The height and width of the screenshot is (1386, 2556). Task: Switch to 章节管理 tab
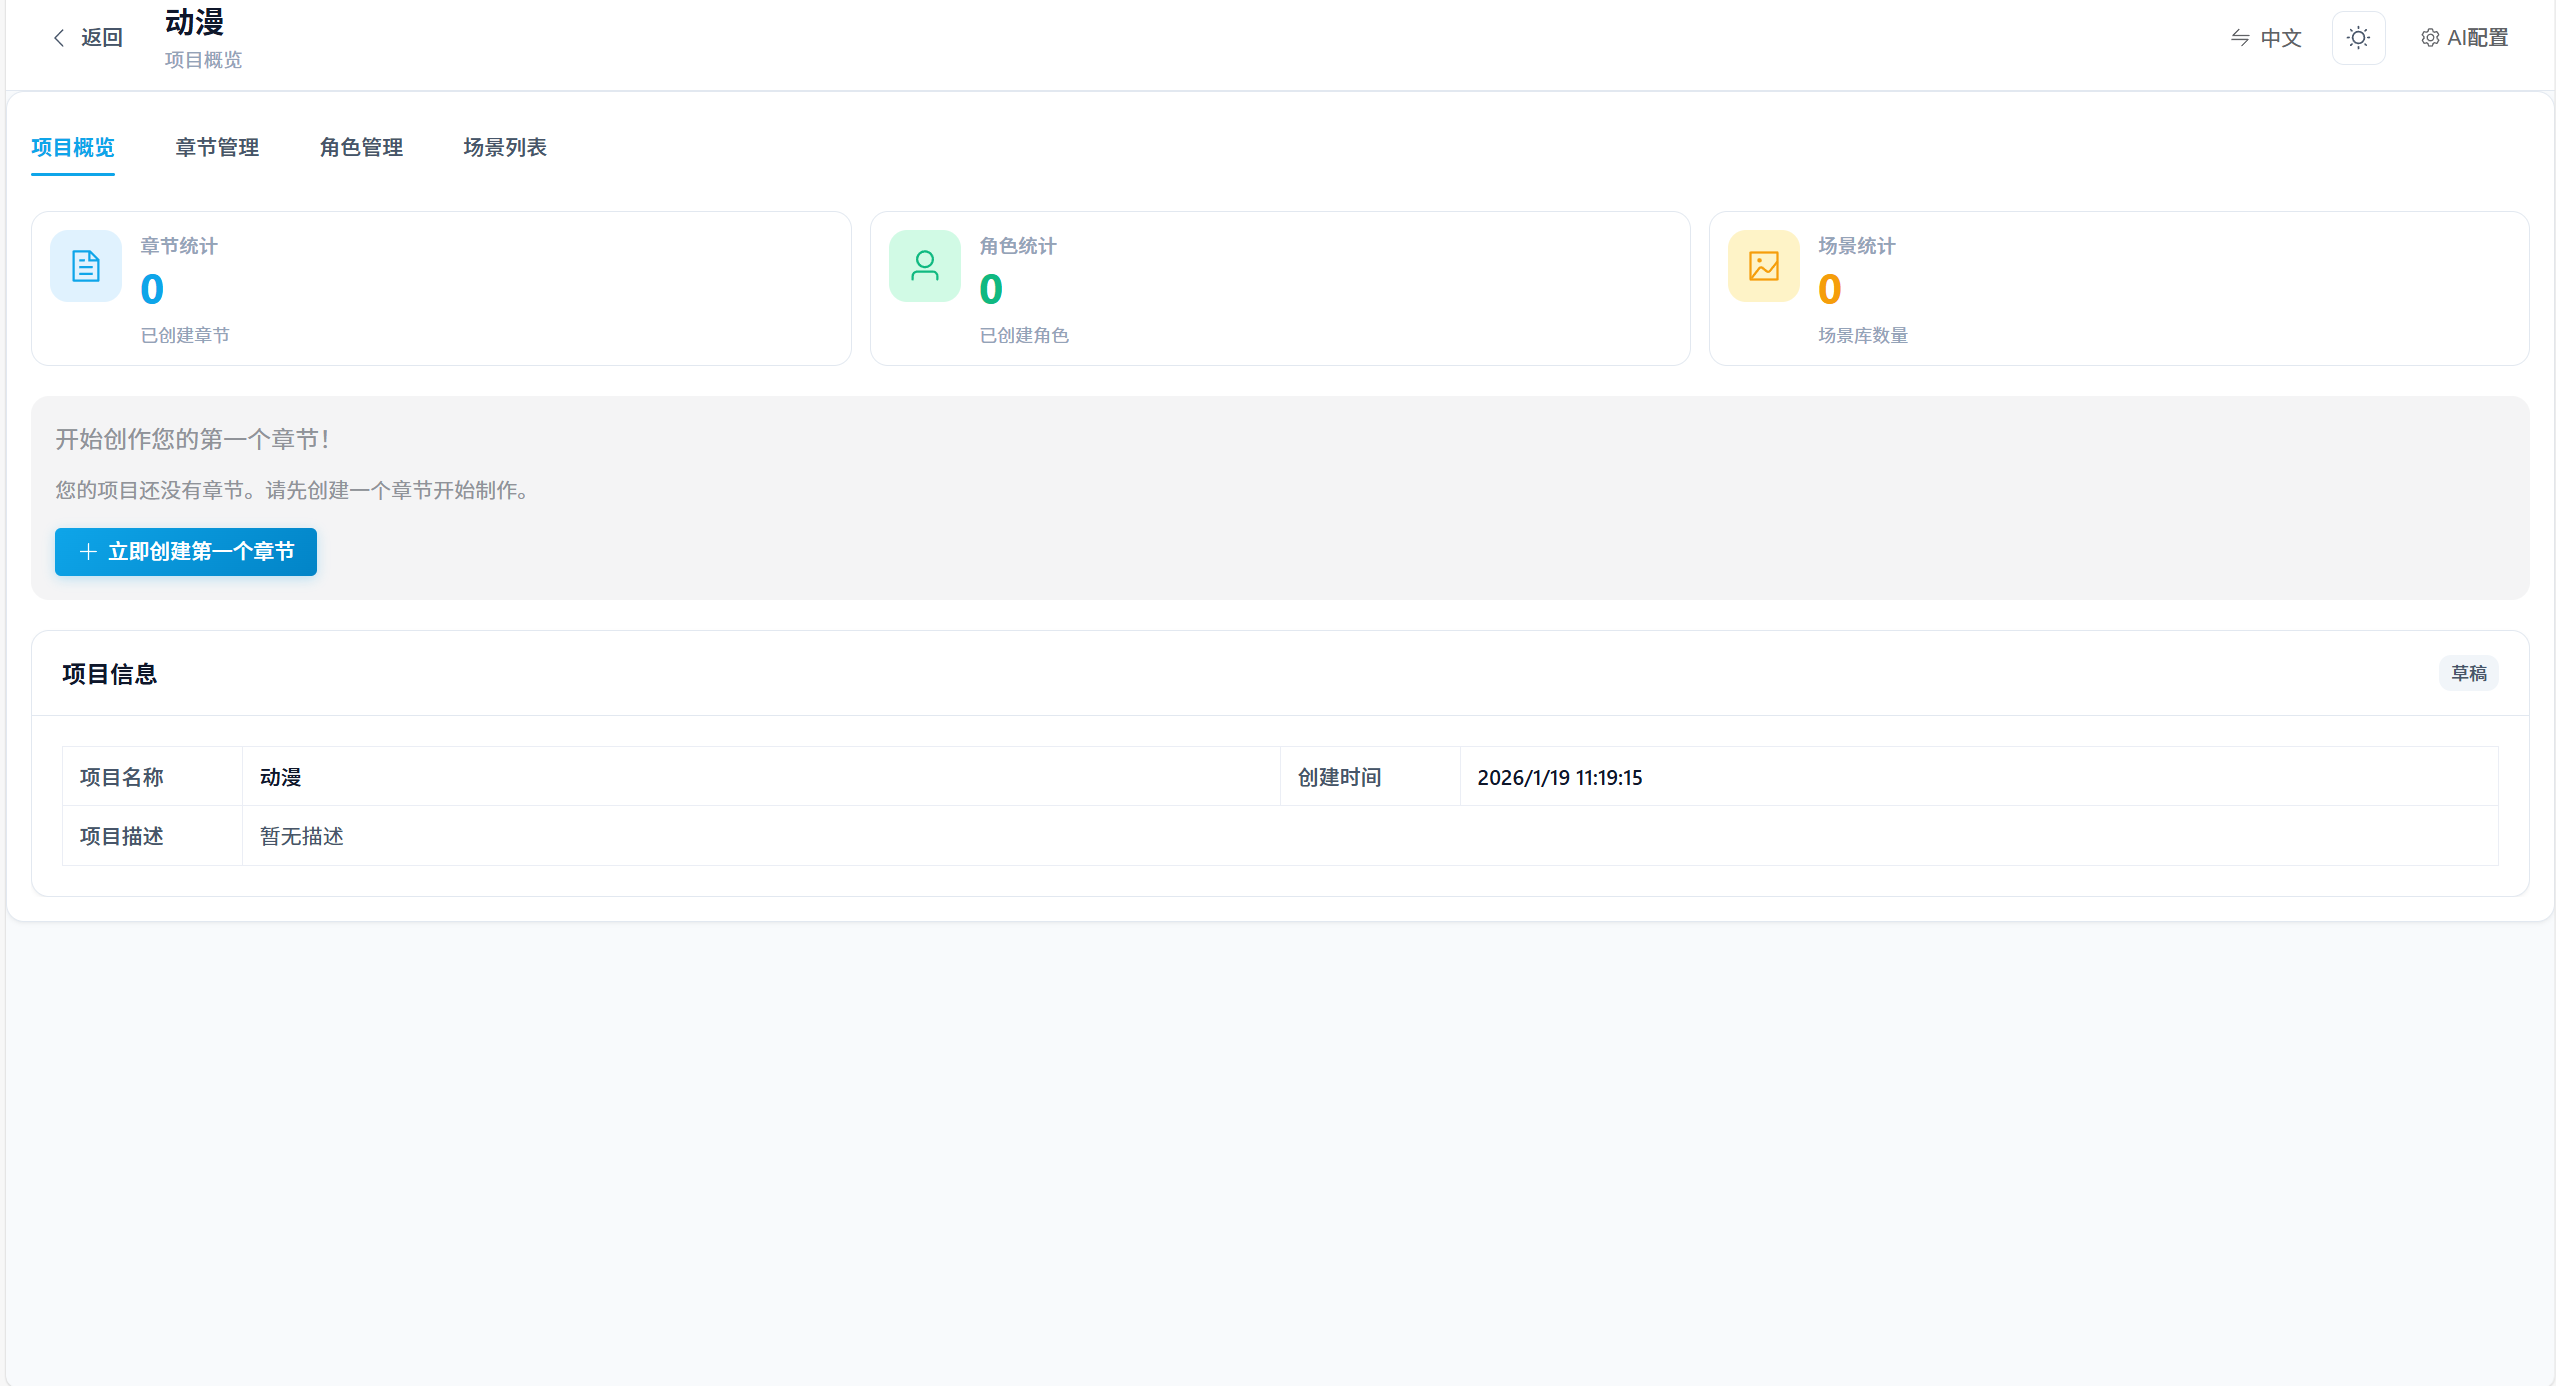point(217,148)
